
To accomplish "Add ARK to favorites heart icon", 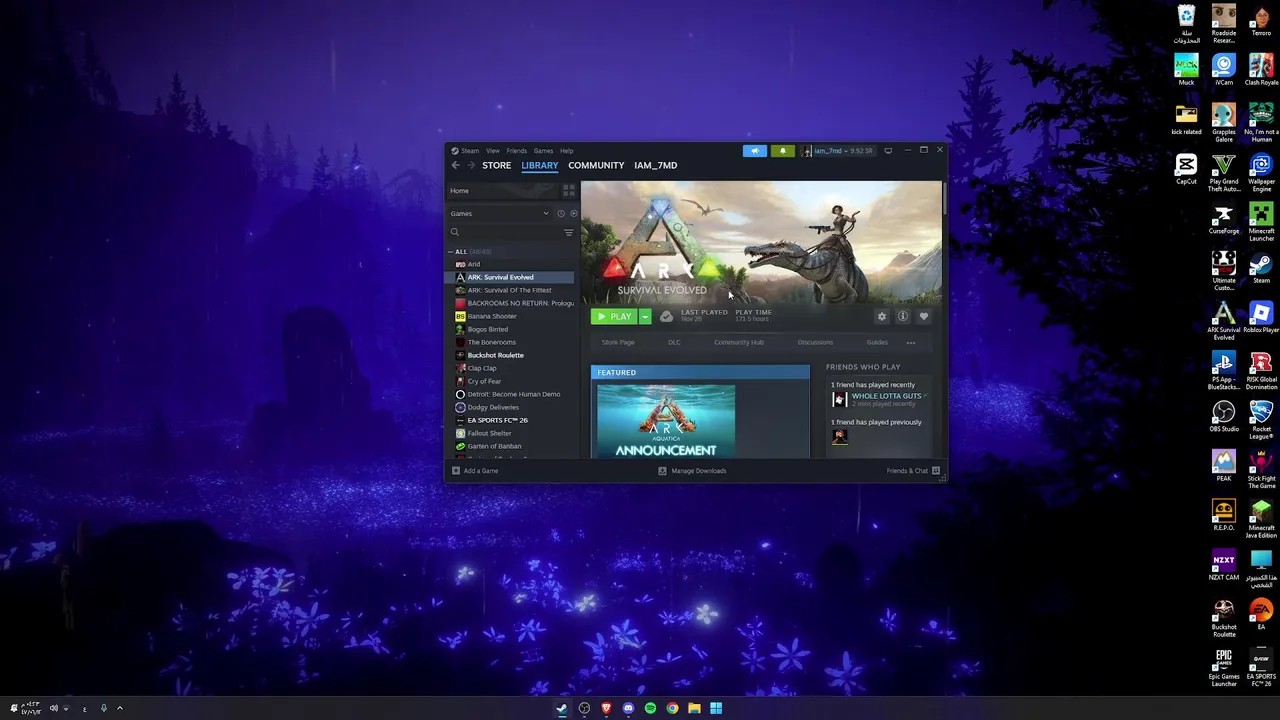I will coord(923,316).
